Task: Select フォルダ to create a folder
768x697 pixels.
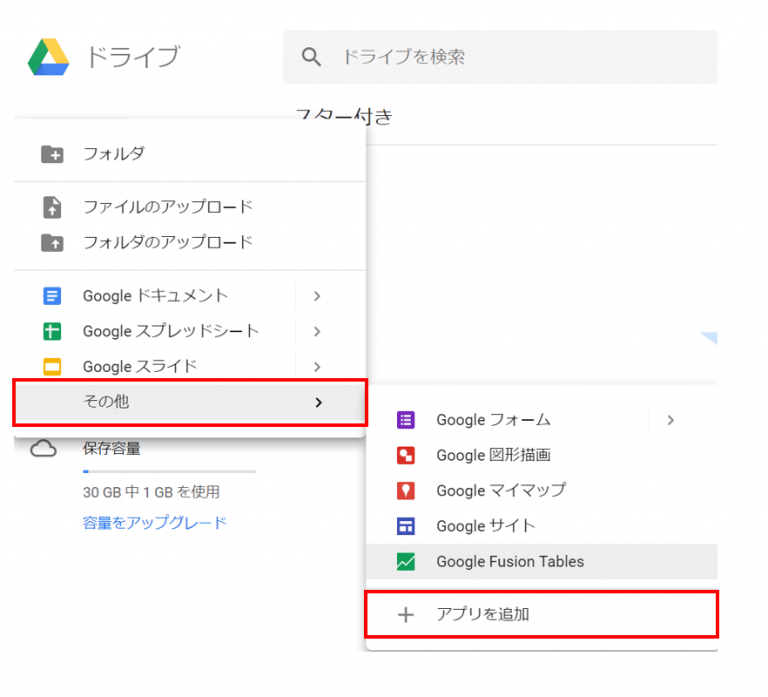Action: click(190, 154)
